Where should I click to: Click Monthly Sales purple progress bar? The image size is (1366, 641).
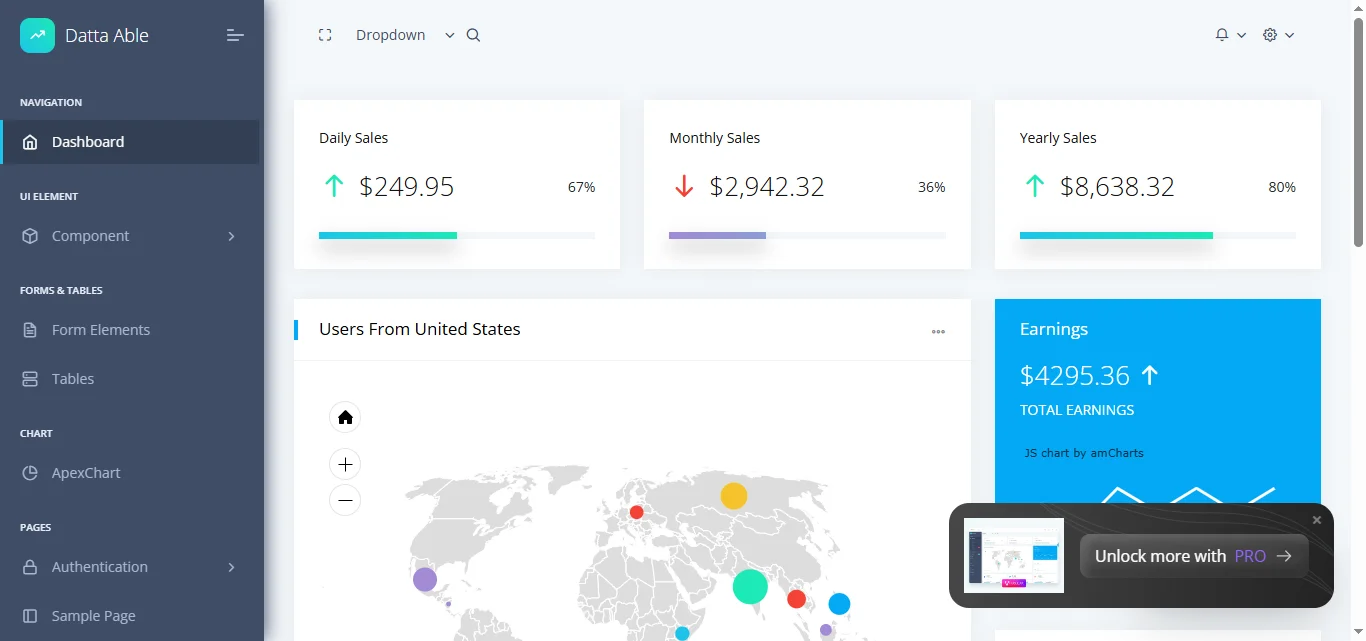point(717,235)
